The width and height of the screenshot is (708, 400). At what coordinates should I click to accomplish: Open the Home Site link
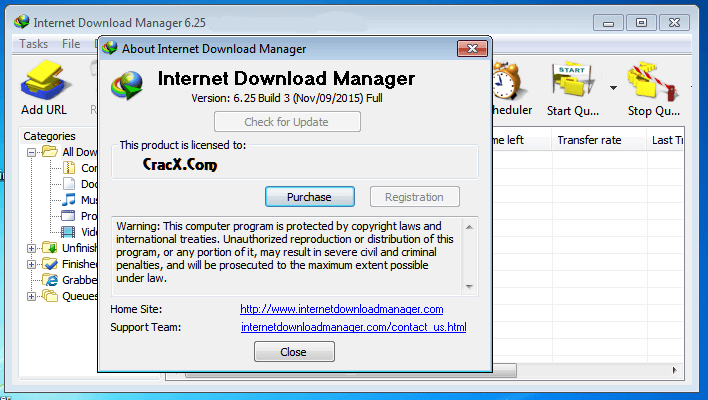pos(341,309)
